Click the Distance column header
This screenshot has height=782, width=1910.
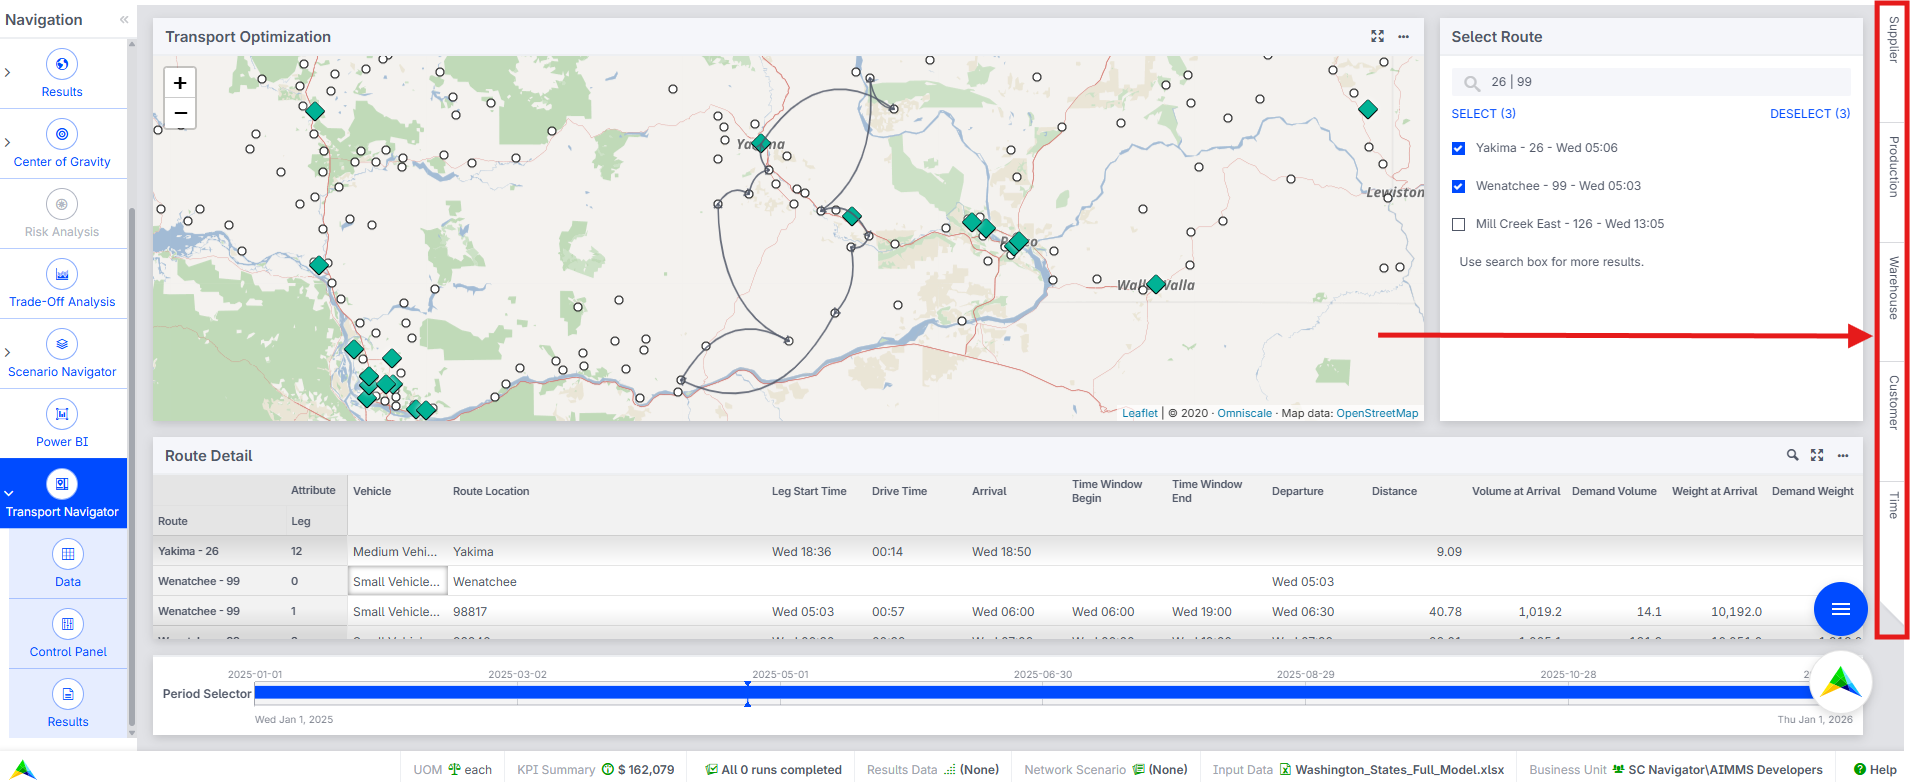tap(1394, 491)
